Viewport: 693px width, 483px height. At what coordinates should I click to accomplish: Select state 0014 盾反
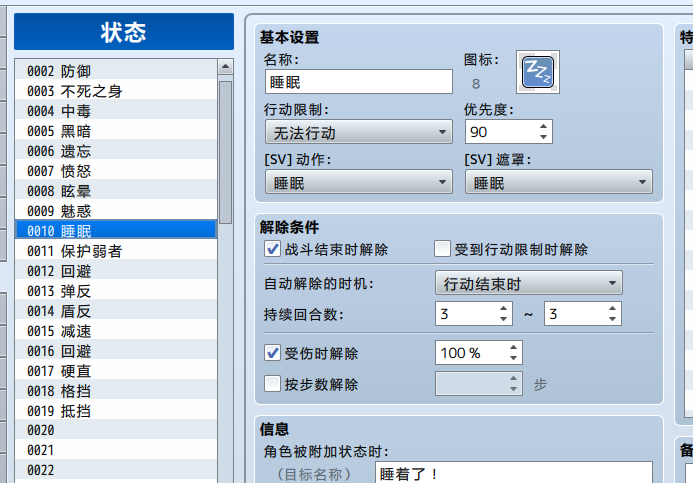[116, 311]
